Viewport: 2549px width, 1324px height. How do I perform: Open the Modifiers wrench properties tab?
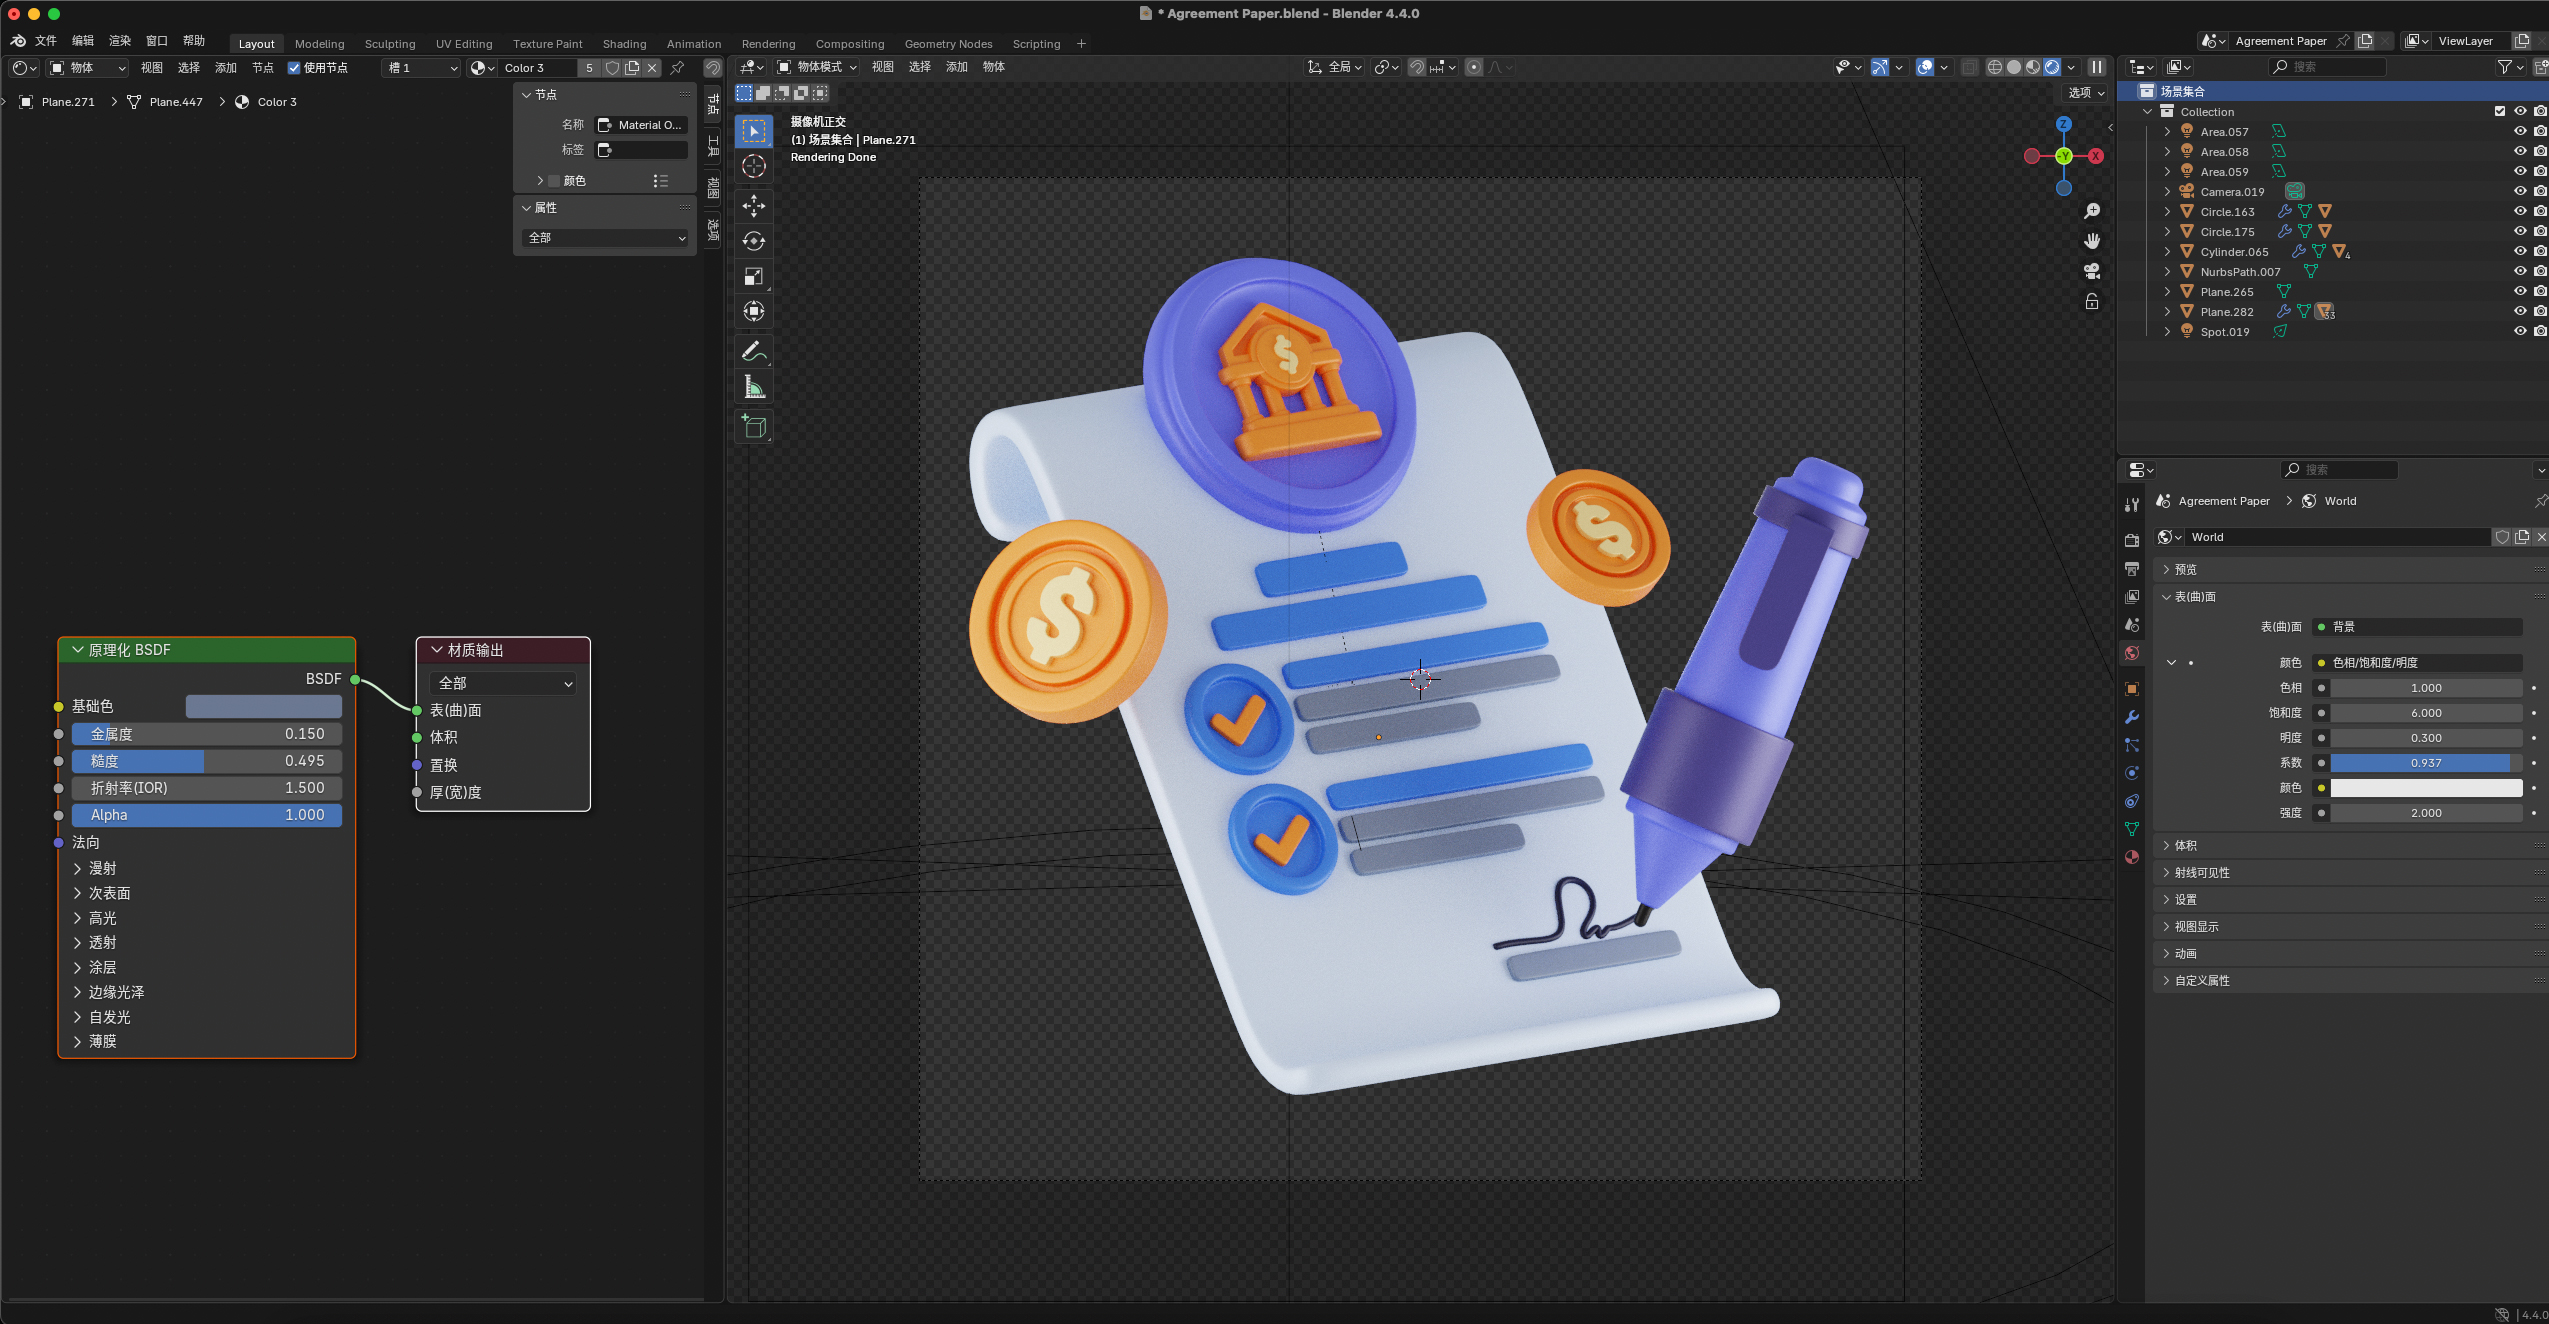(2132, 717)
